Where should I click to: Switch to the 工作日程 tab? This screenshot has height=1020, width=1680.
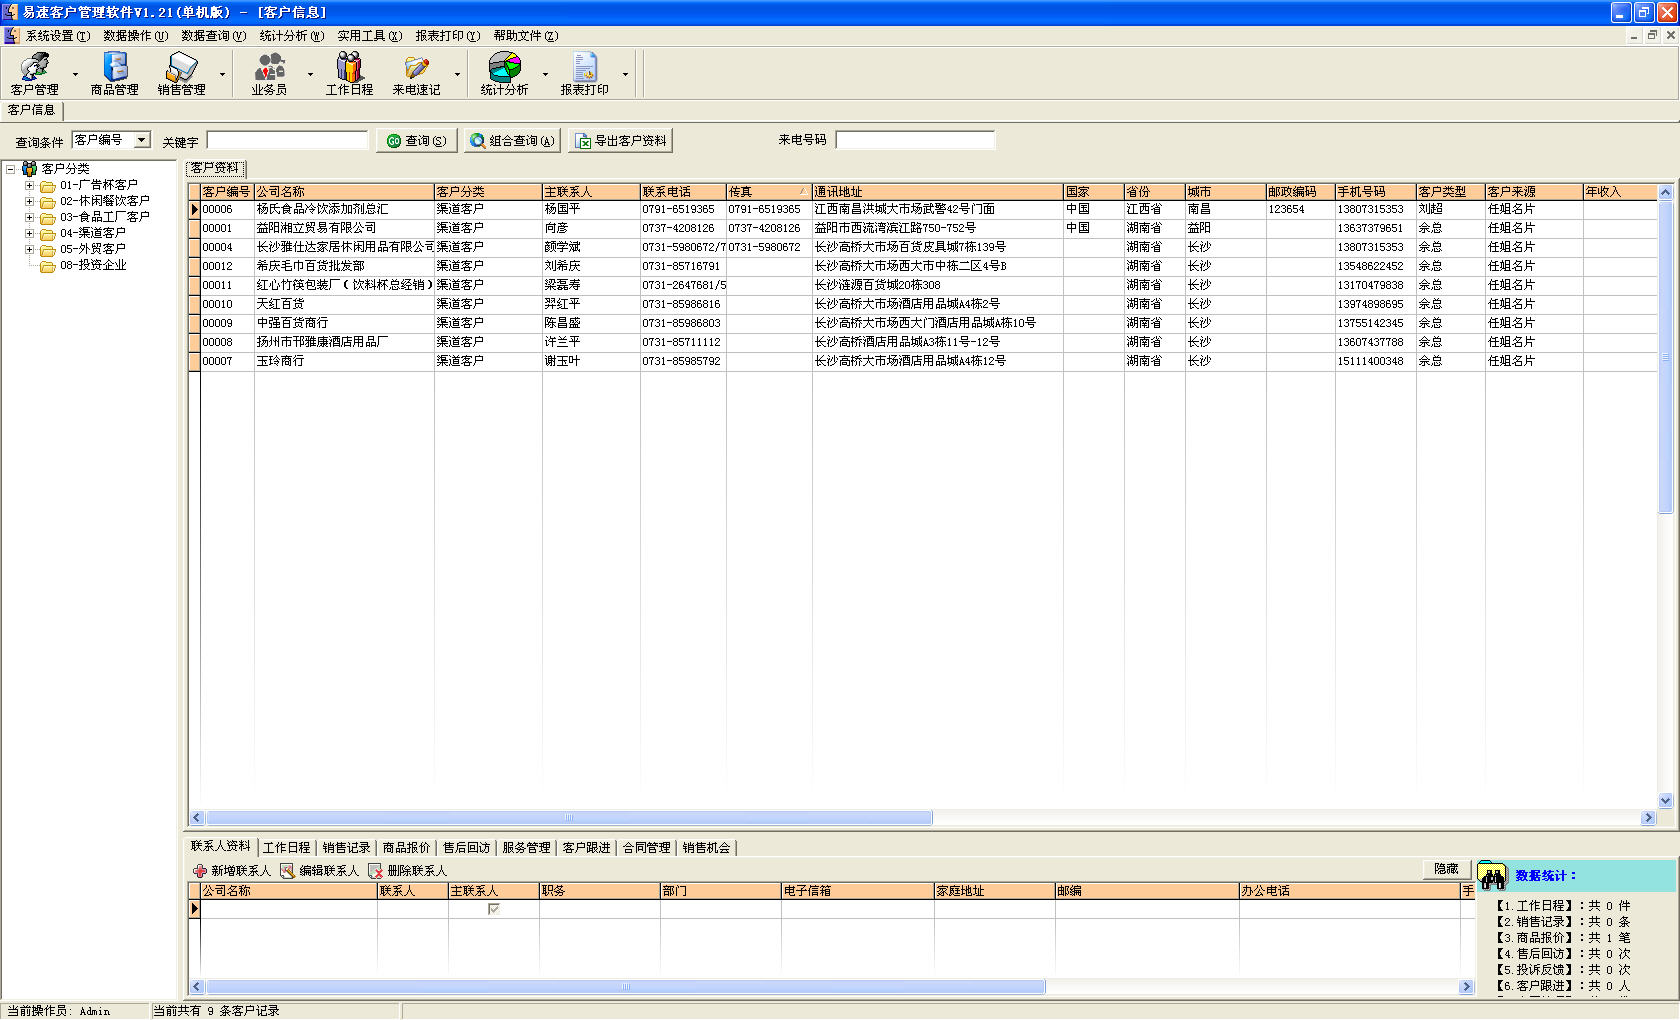coord(287,848)
